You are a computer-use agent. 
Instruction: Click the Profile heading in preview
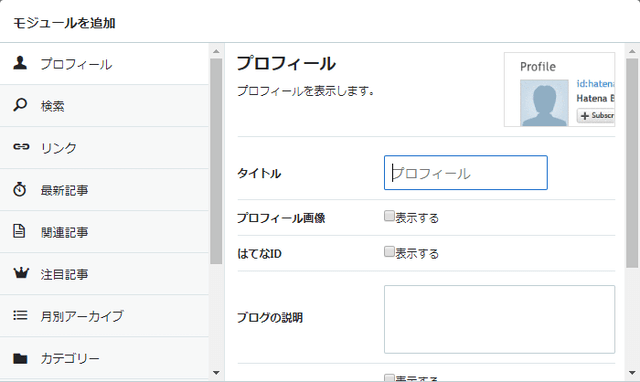[x=538, y=67]
